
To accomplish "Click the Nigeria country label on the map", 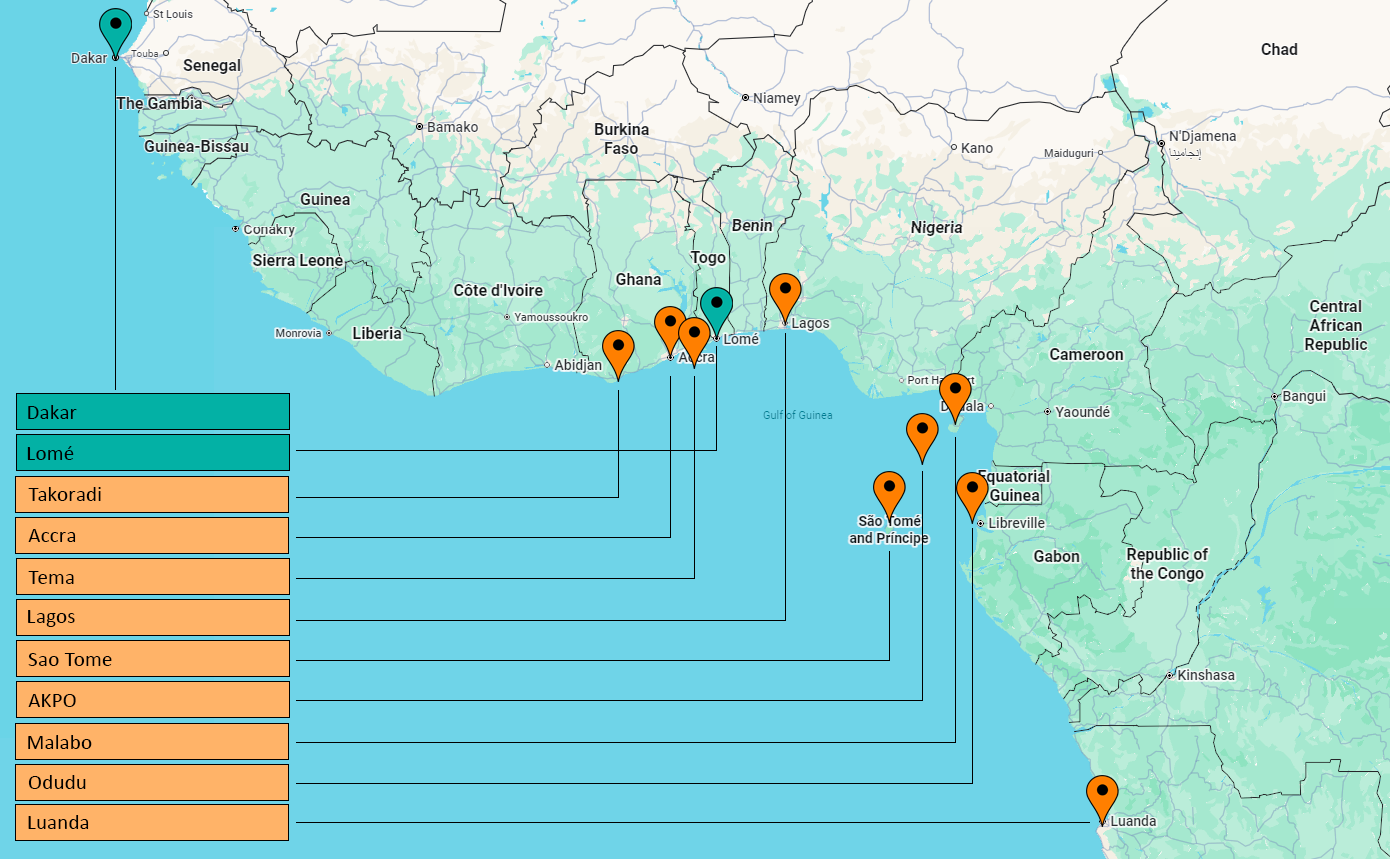I will 936,228.
